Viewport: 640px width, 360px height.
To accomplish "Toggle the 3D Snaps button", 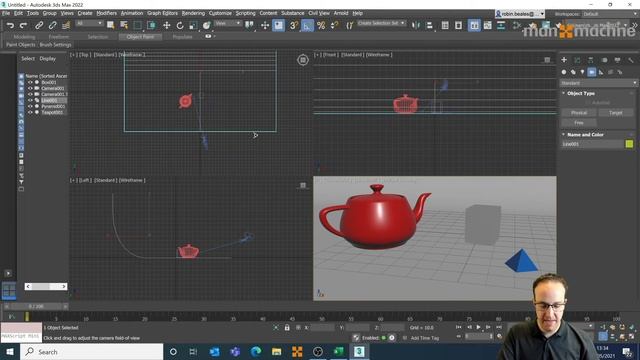I will click(x=293, y=25).
